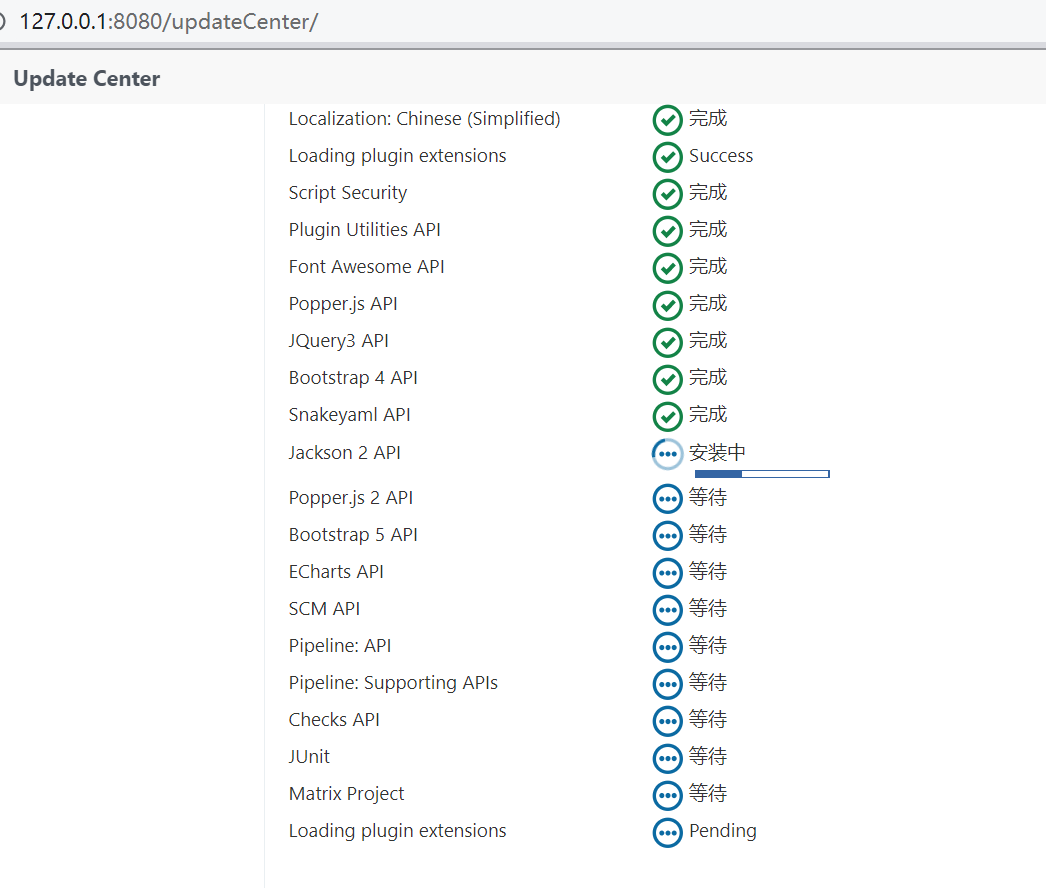Click the check icon next to Font Awesome API
Viewport: 1046px width, 888px height.
point(667,268)
